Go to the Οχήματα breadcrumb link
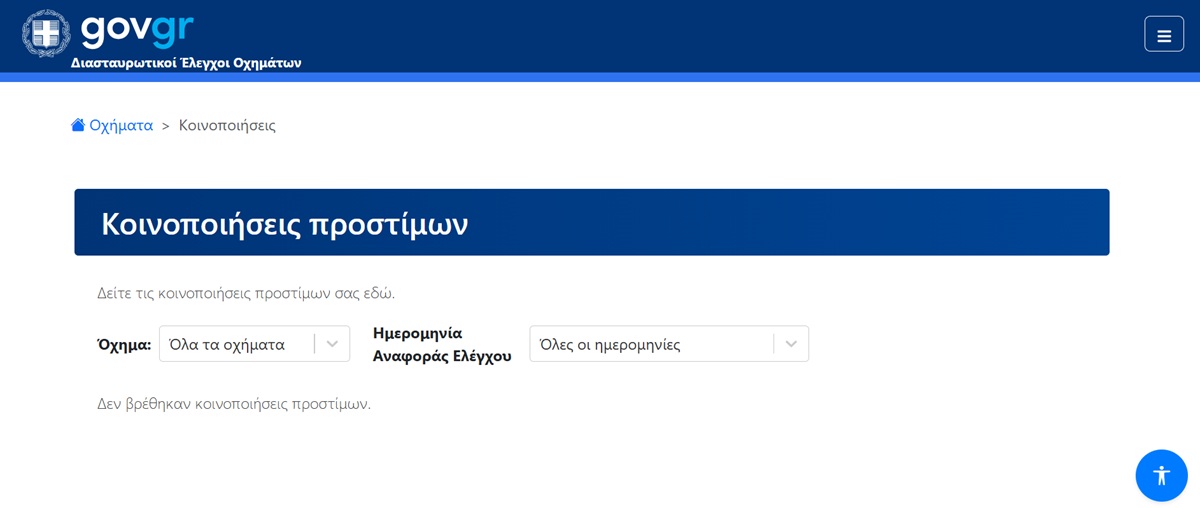1200x508 pixels. (x=121, y=125)
